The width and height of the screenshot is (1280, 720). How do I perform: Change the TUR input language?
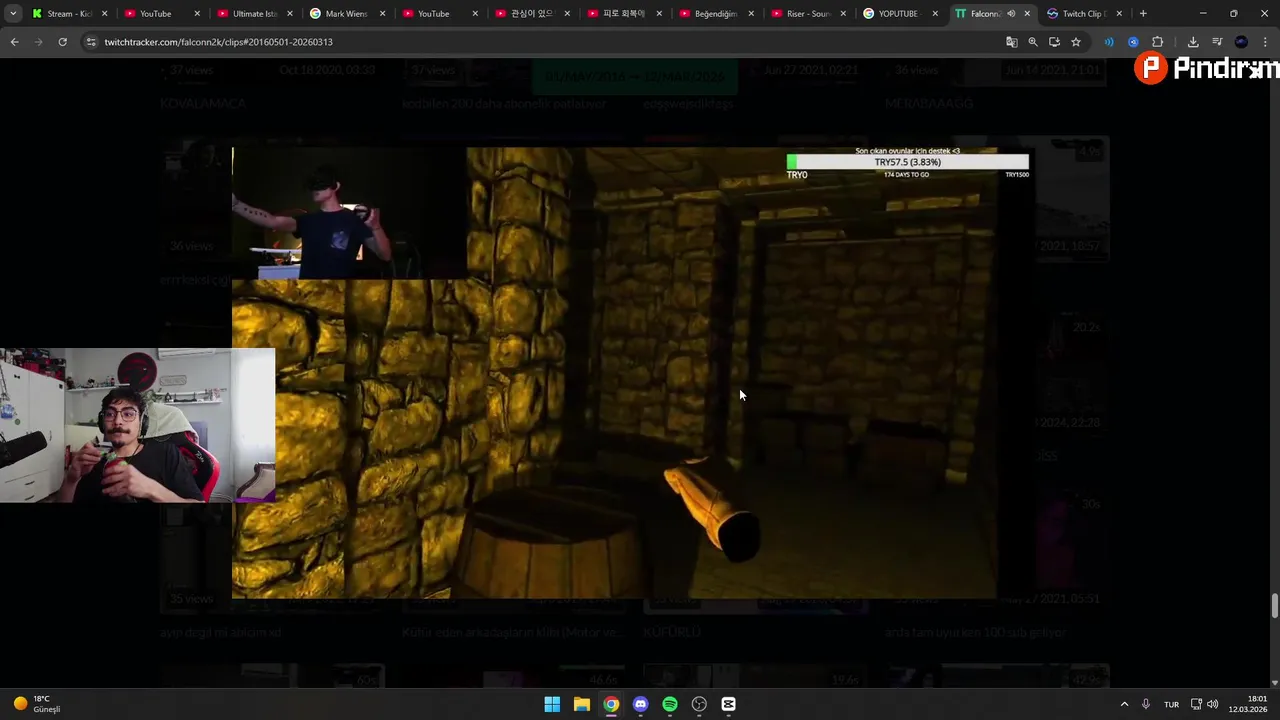click(1171, 704)
